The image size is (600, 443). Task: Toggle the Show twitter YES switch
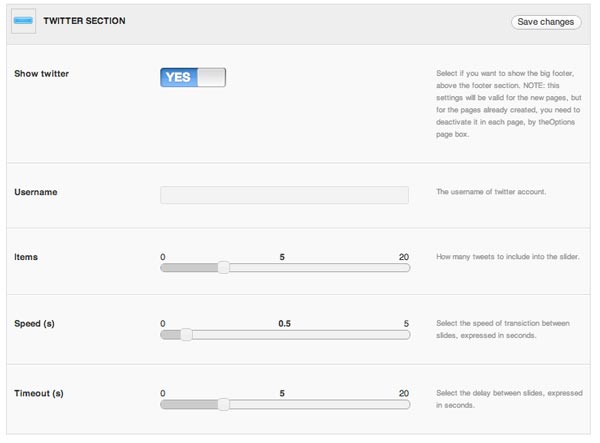click(193, 77)
